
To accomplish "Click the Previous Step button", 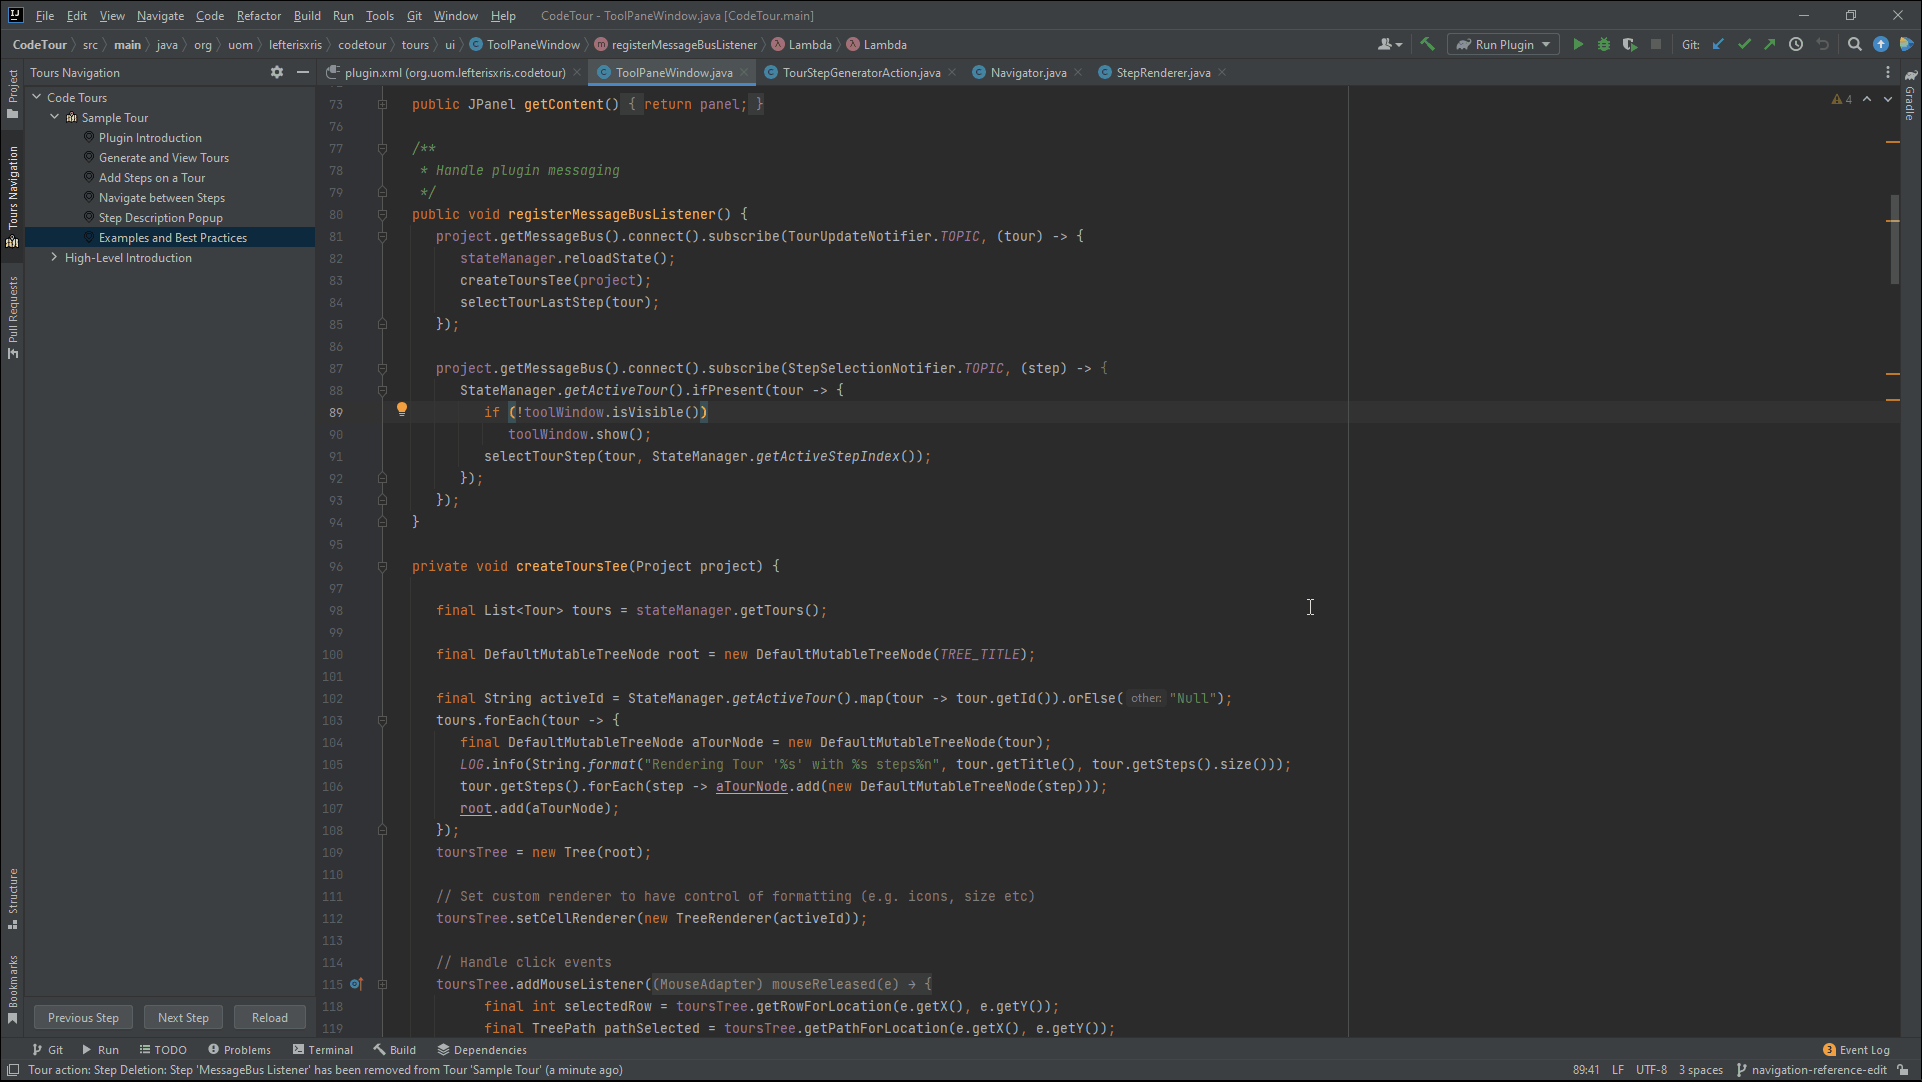I will point(83,1017).
